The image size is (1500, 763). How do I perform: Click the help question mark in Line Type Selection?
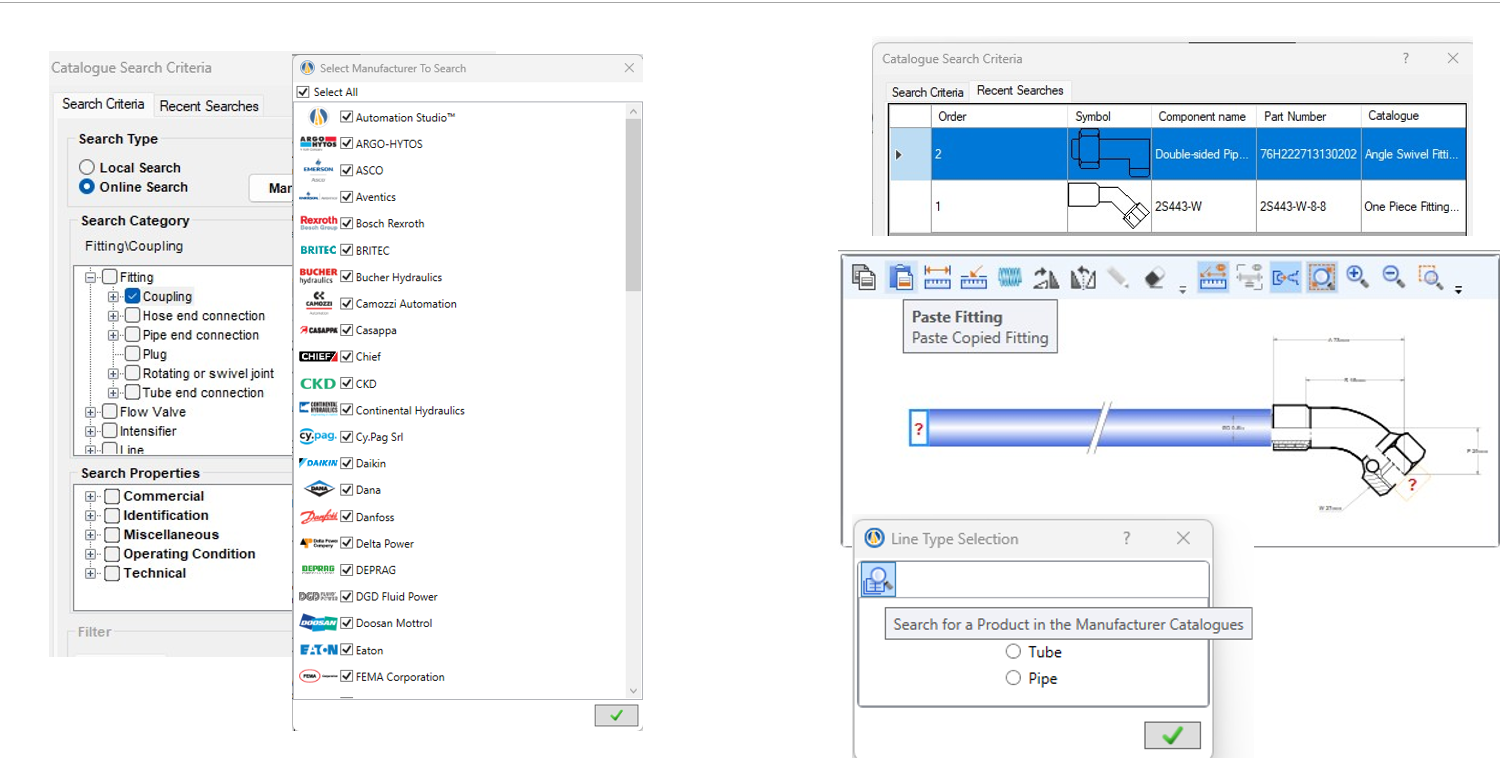pyautogui.click(x=1127, y=538)
